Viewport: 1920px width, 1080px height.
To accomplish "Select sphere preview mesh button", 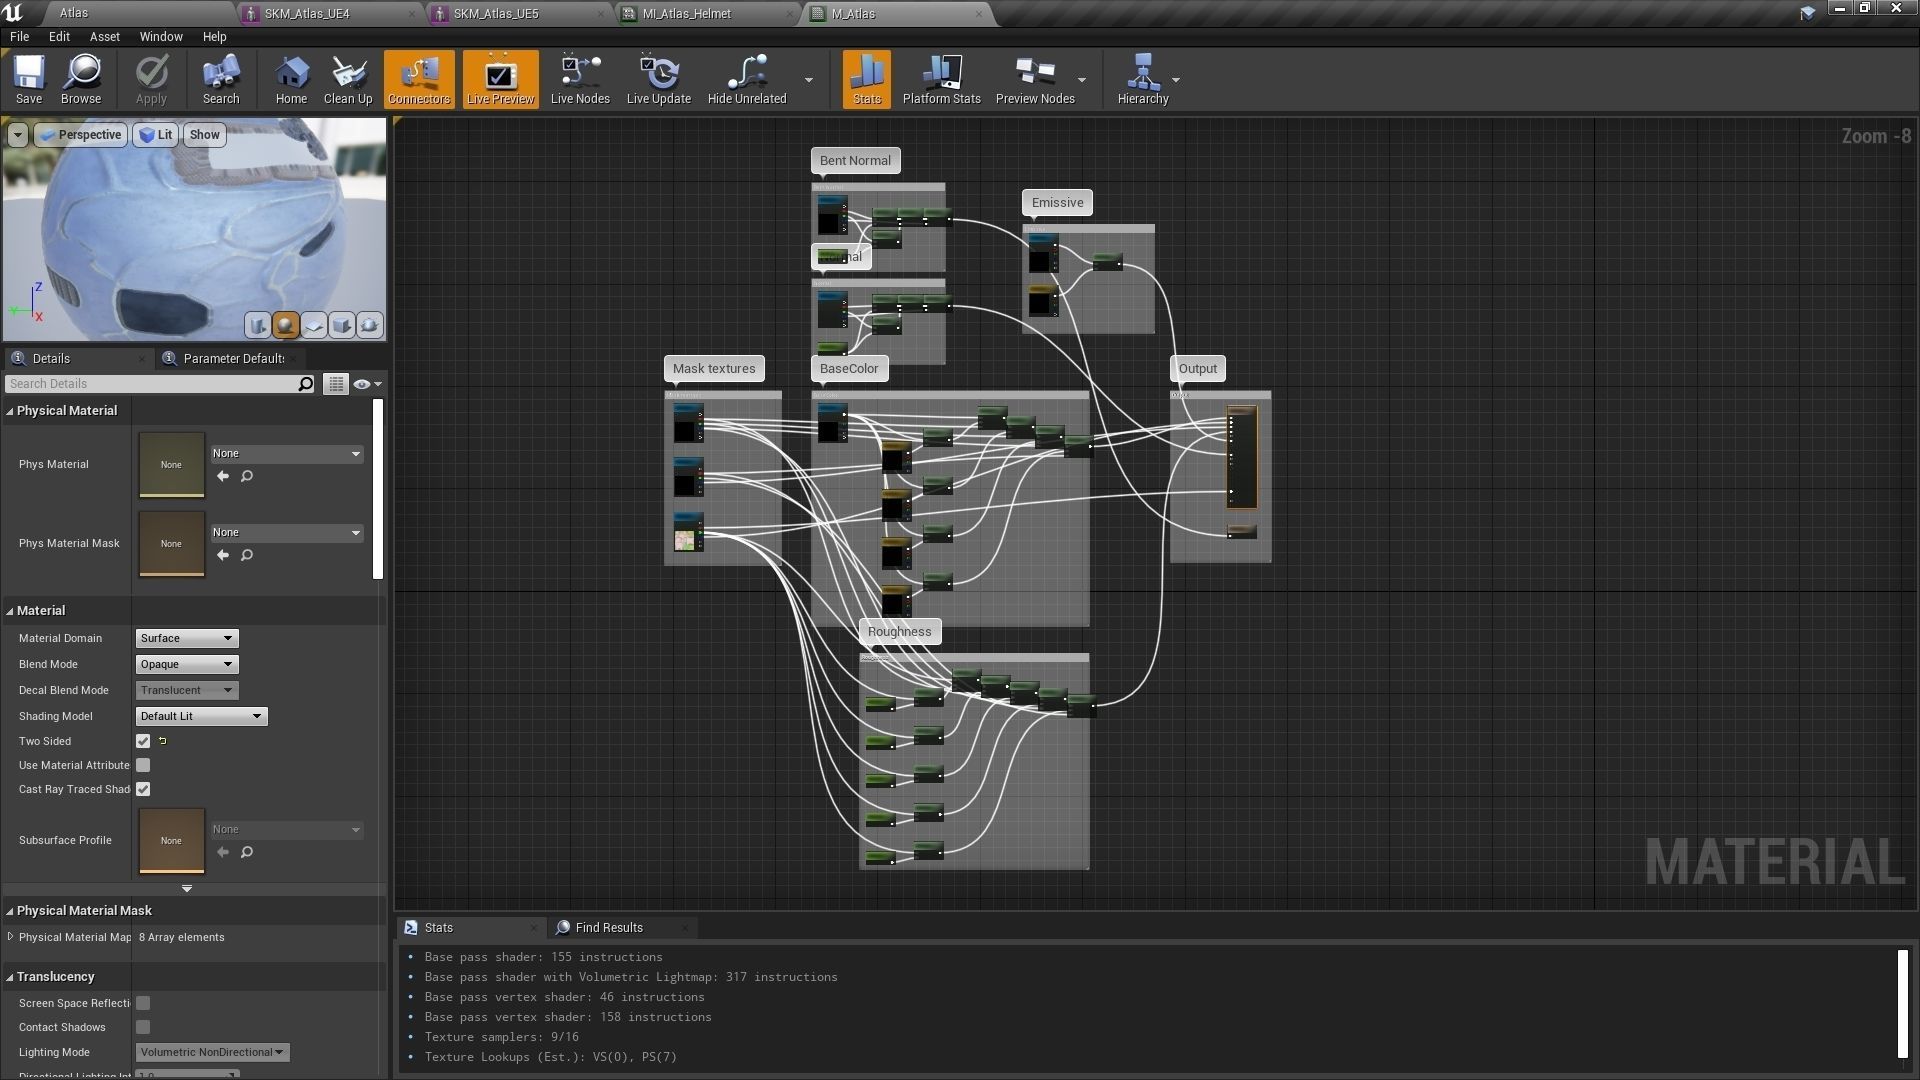I will tap(286, 325).
